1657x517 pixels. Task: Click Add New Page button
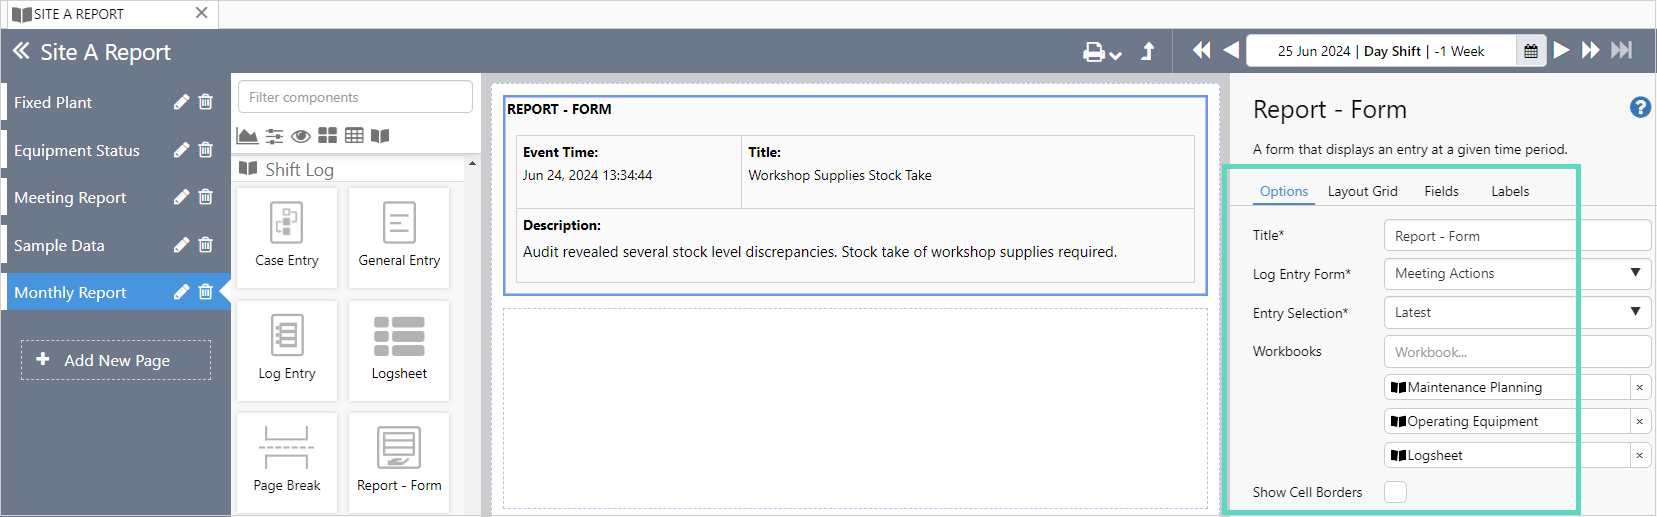click(x=116, y=360)
